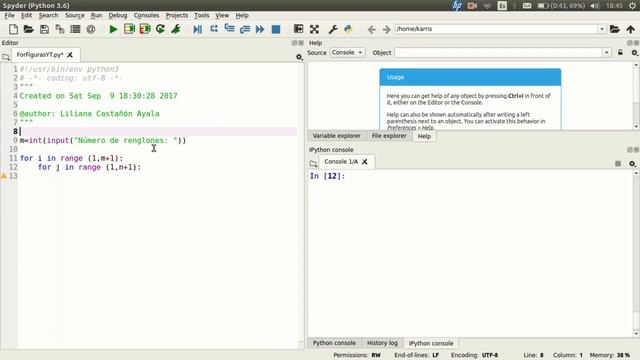Continue execution double-arrow icon
This screenshot has width=640, height=360.
click(x=260, y=29)
